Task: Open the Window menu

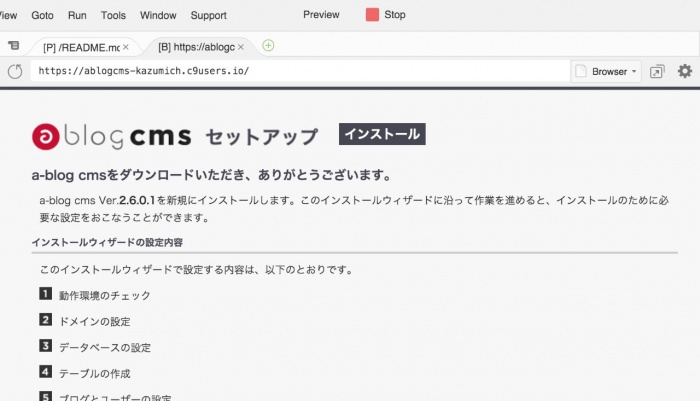Action: click(158, 16)
